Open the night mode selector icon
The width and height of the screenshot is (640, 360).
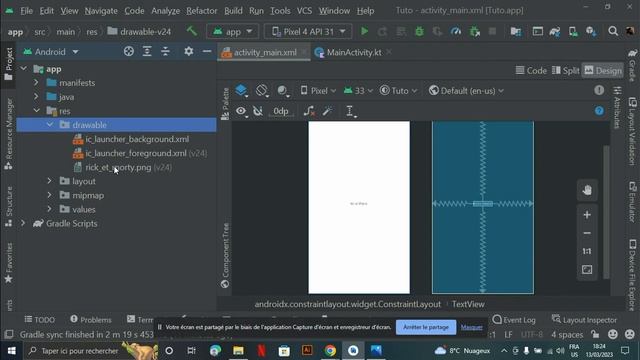pos(283,91)
